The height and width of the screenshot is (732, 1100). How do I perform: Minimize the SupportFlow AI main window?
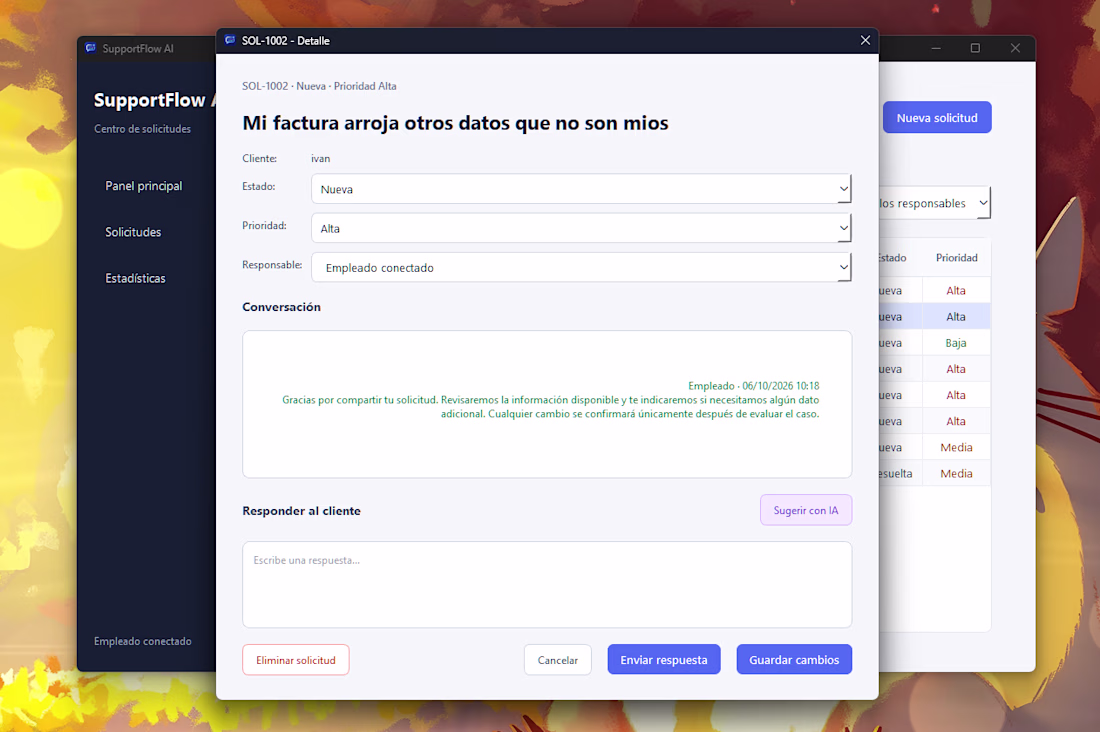coord(936,48)
